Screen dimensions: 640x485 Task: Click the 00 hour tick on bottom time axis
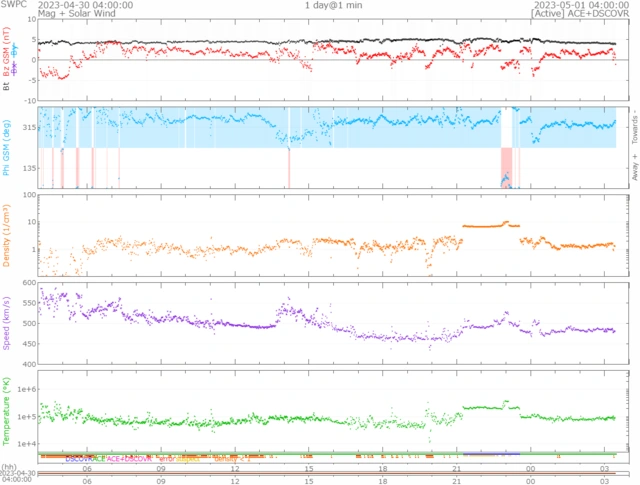pyautogui.click(x=530, y=466)
